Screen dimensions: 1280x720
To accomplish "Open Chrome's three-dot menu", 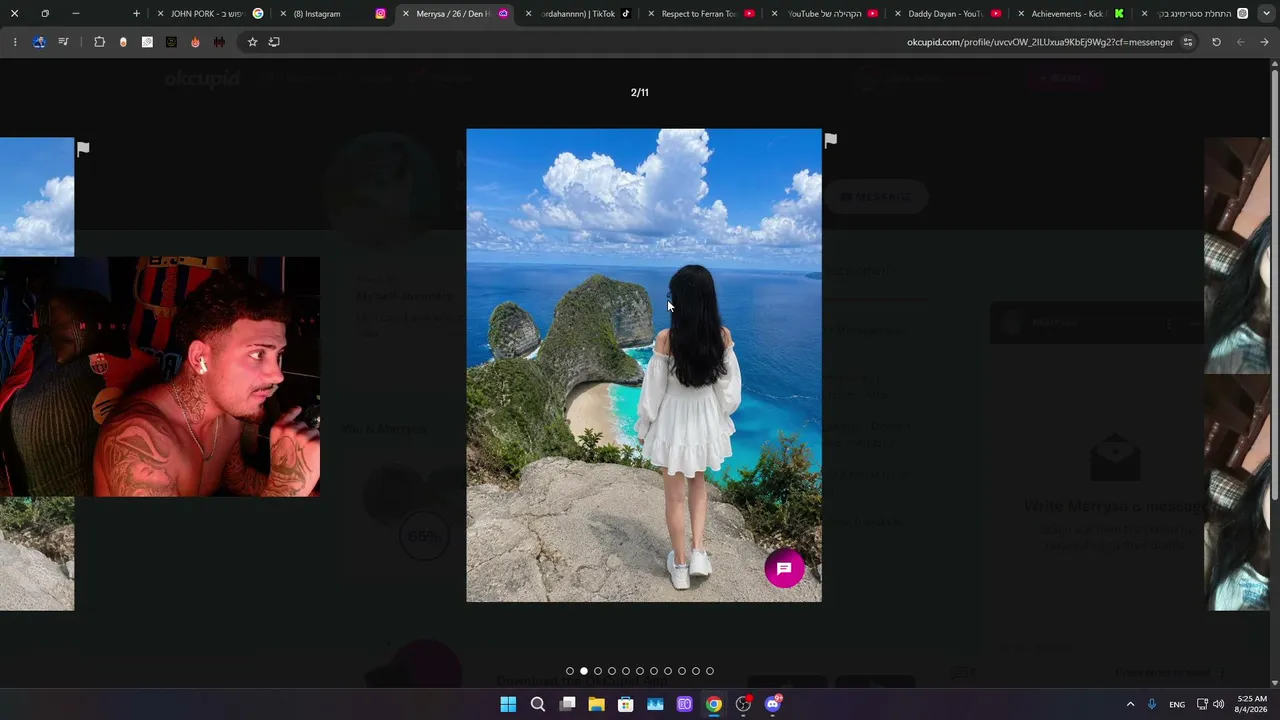I will (15, 42).
